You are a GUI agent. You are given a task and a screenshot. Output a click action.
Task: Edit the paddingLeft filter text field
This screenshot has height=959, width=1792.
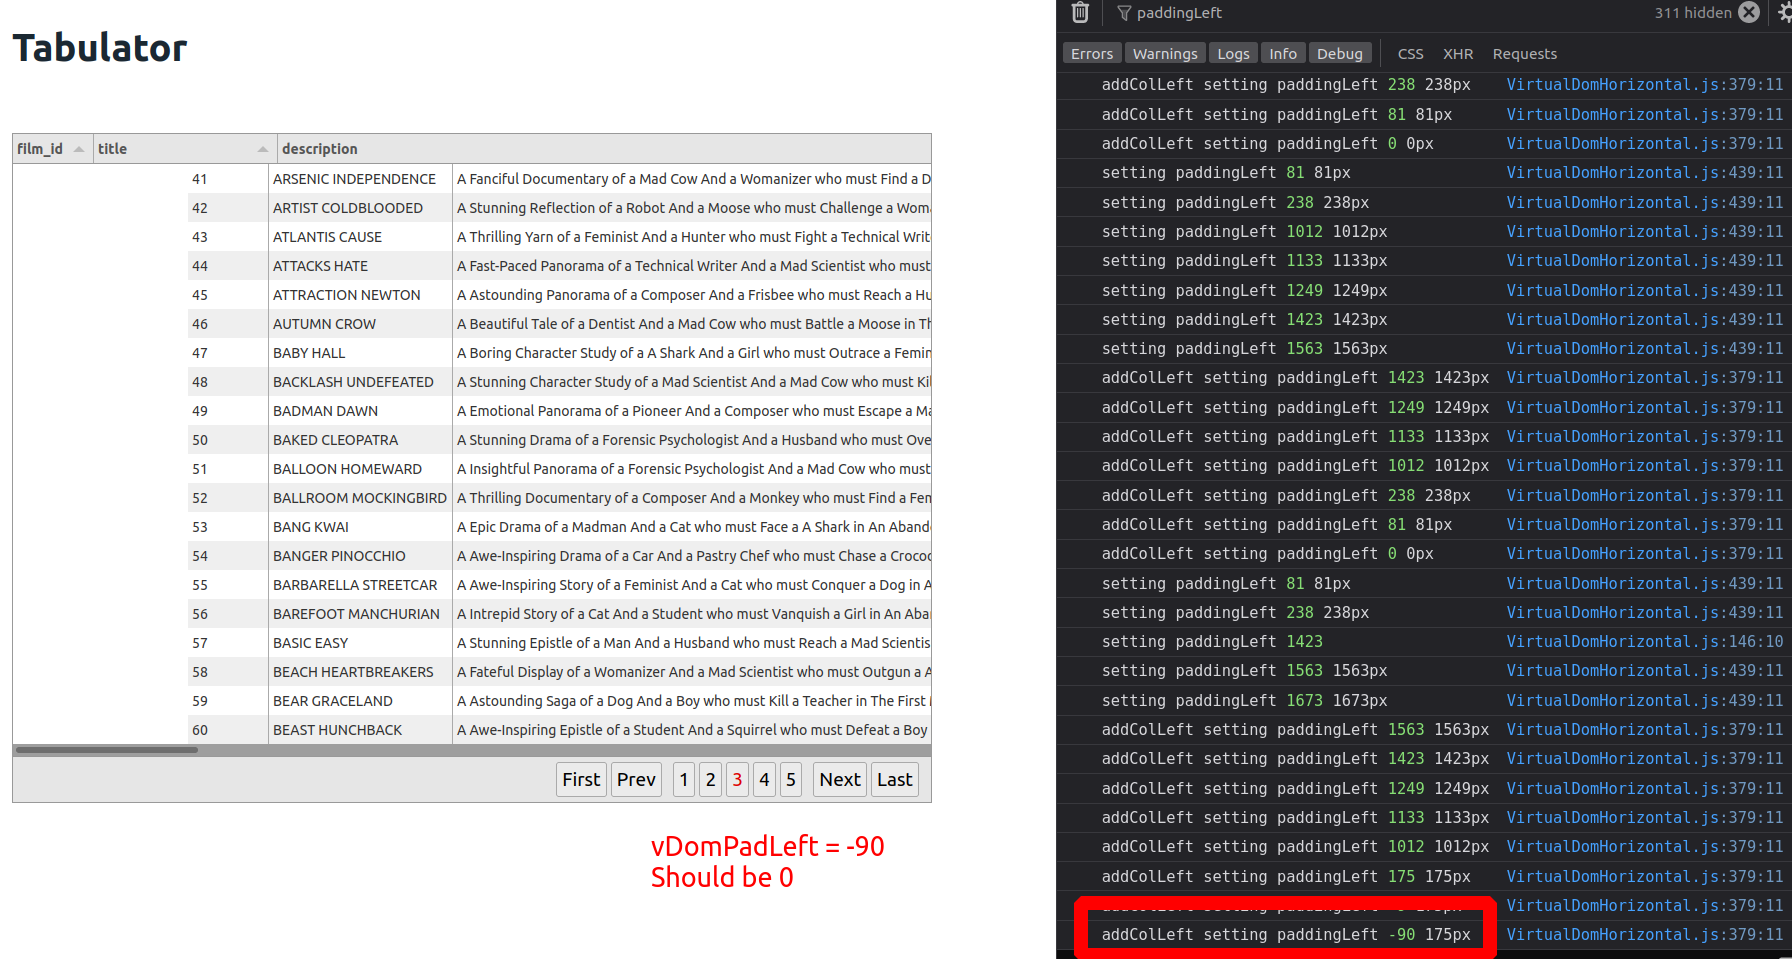1180,13
